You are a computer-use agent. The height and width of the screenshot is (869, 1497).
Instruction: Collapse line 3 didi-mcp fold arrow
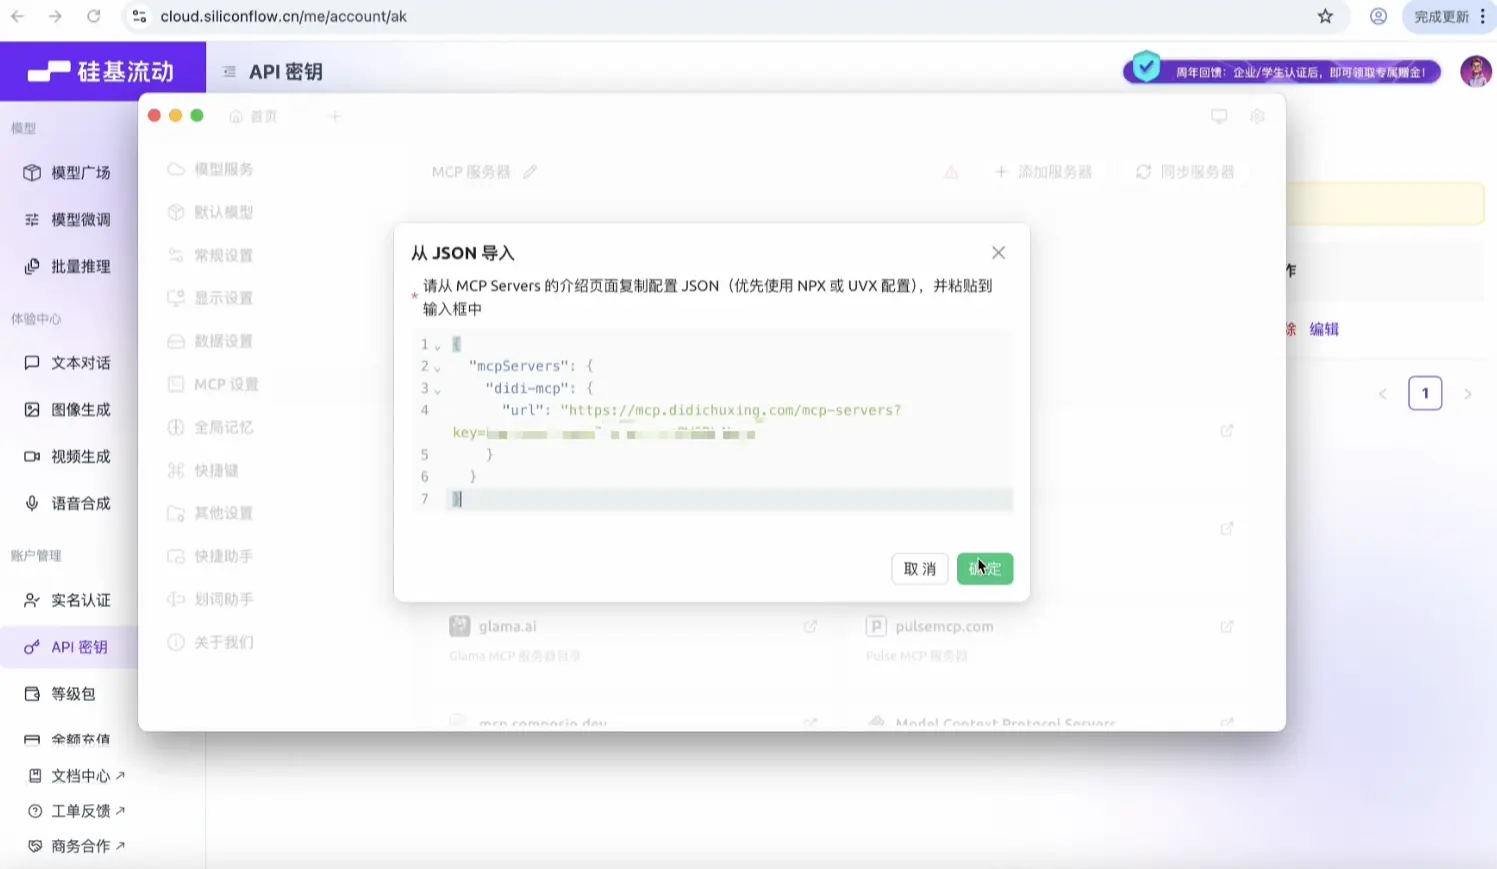(x=437, y=390)
